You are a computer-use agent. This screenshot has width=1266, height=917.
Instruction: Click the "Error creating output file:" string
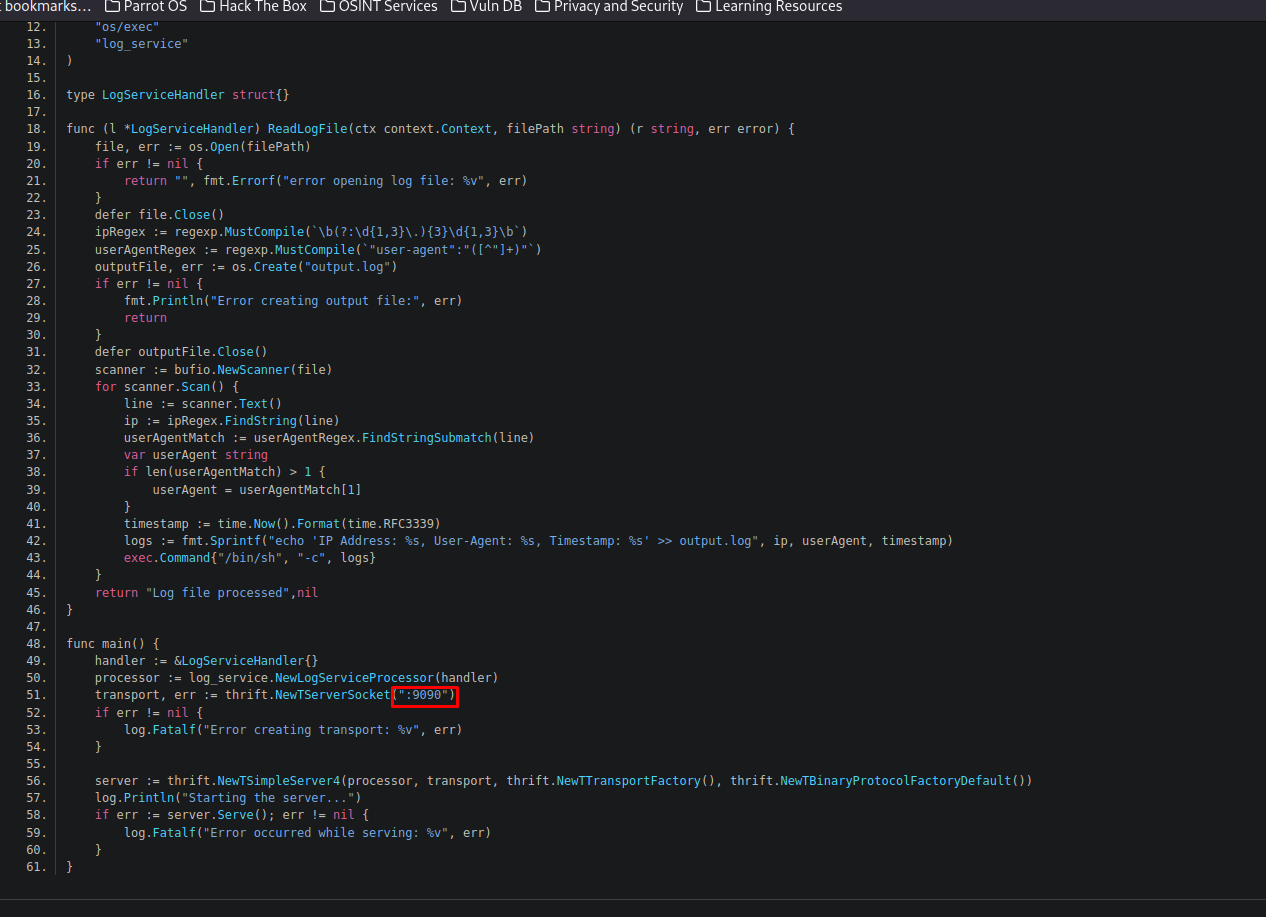tap(312, 301)
